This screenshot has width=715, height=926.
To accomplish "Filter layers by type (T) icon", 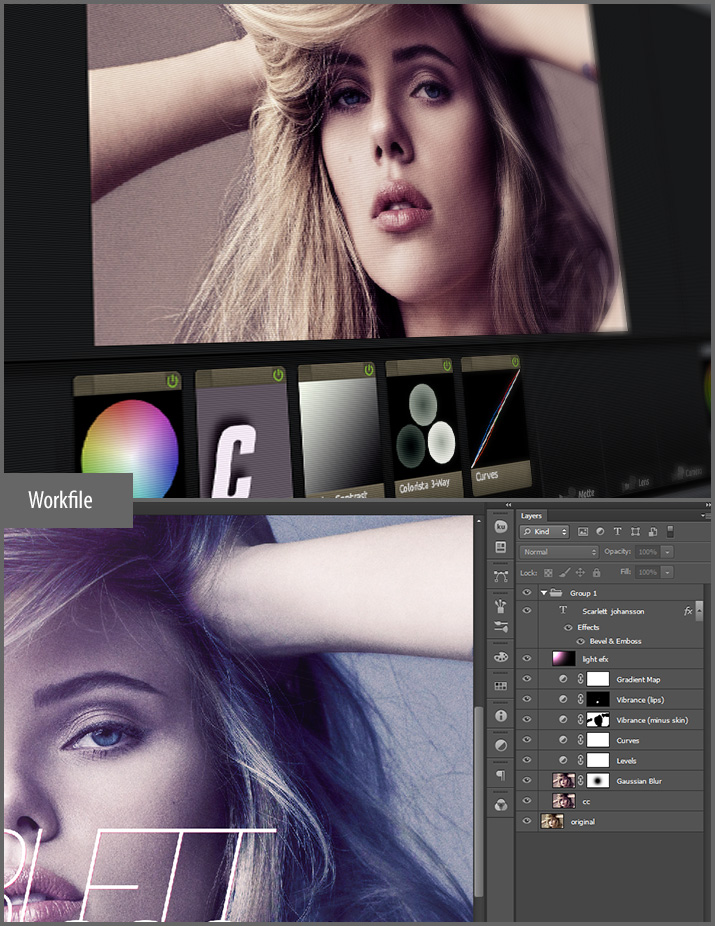I will click(617, 532).
